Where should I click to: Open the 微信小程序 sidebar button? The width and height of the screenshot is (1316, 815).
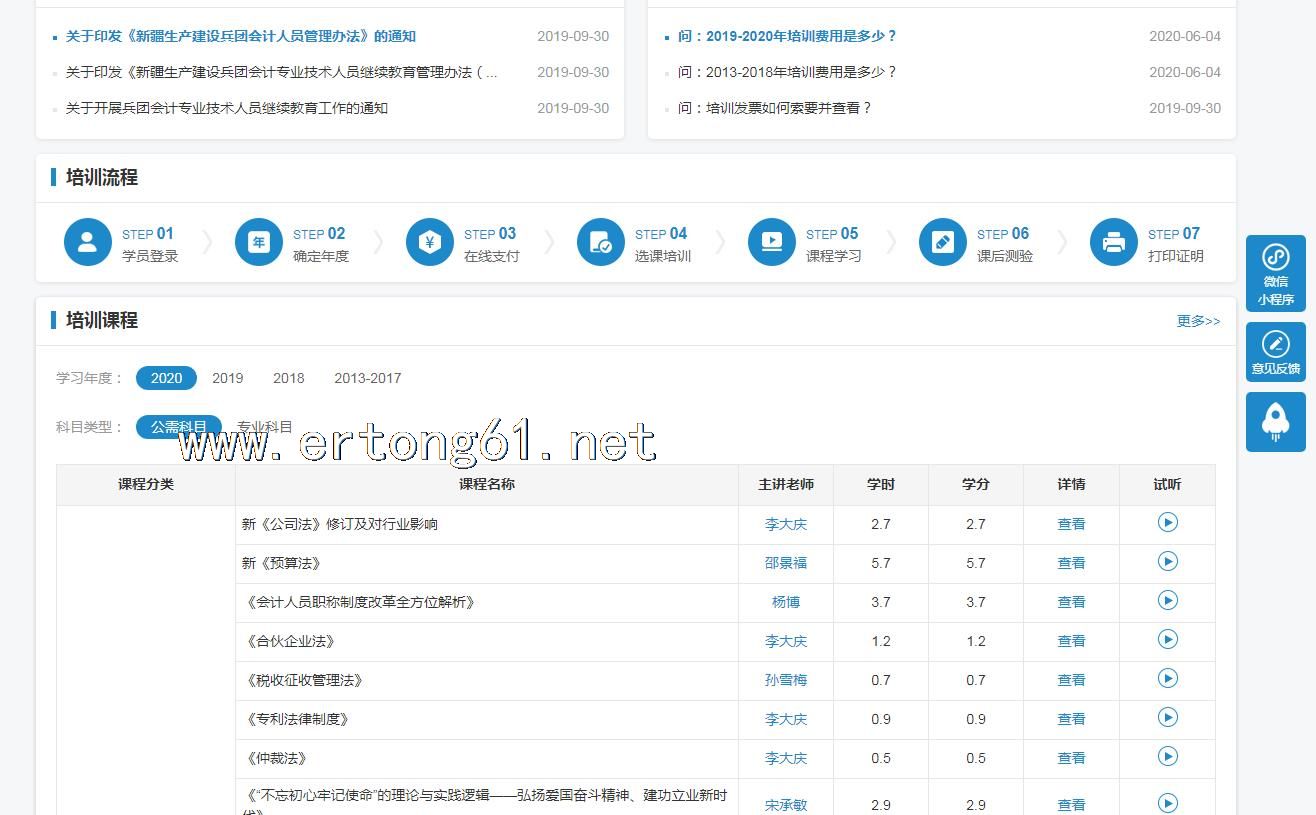coord(1275,273)
